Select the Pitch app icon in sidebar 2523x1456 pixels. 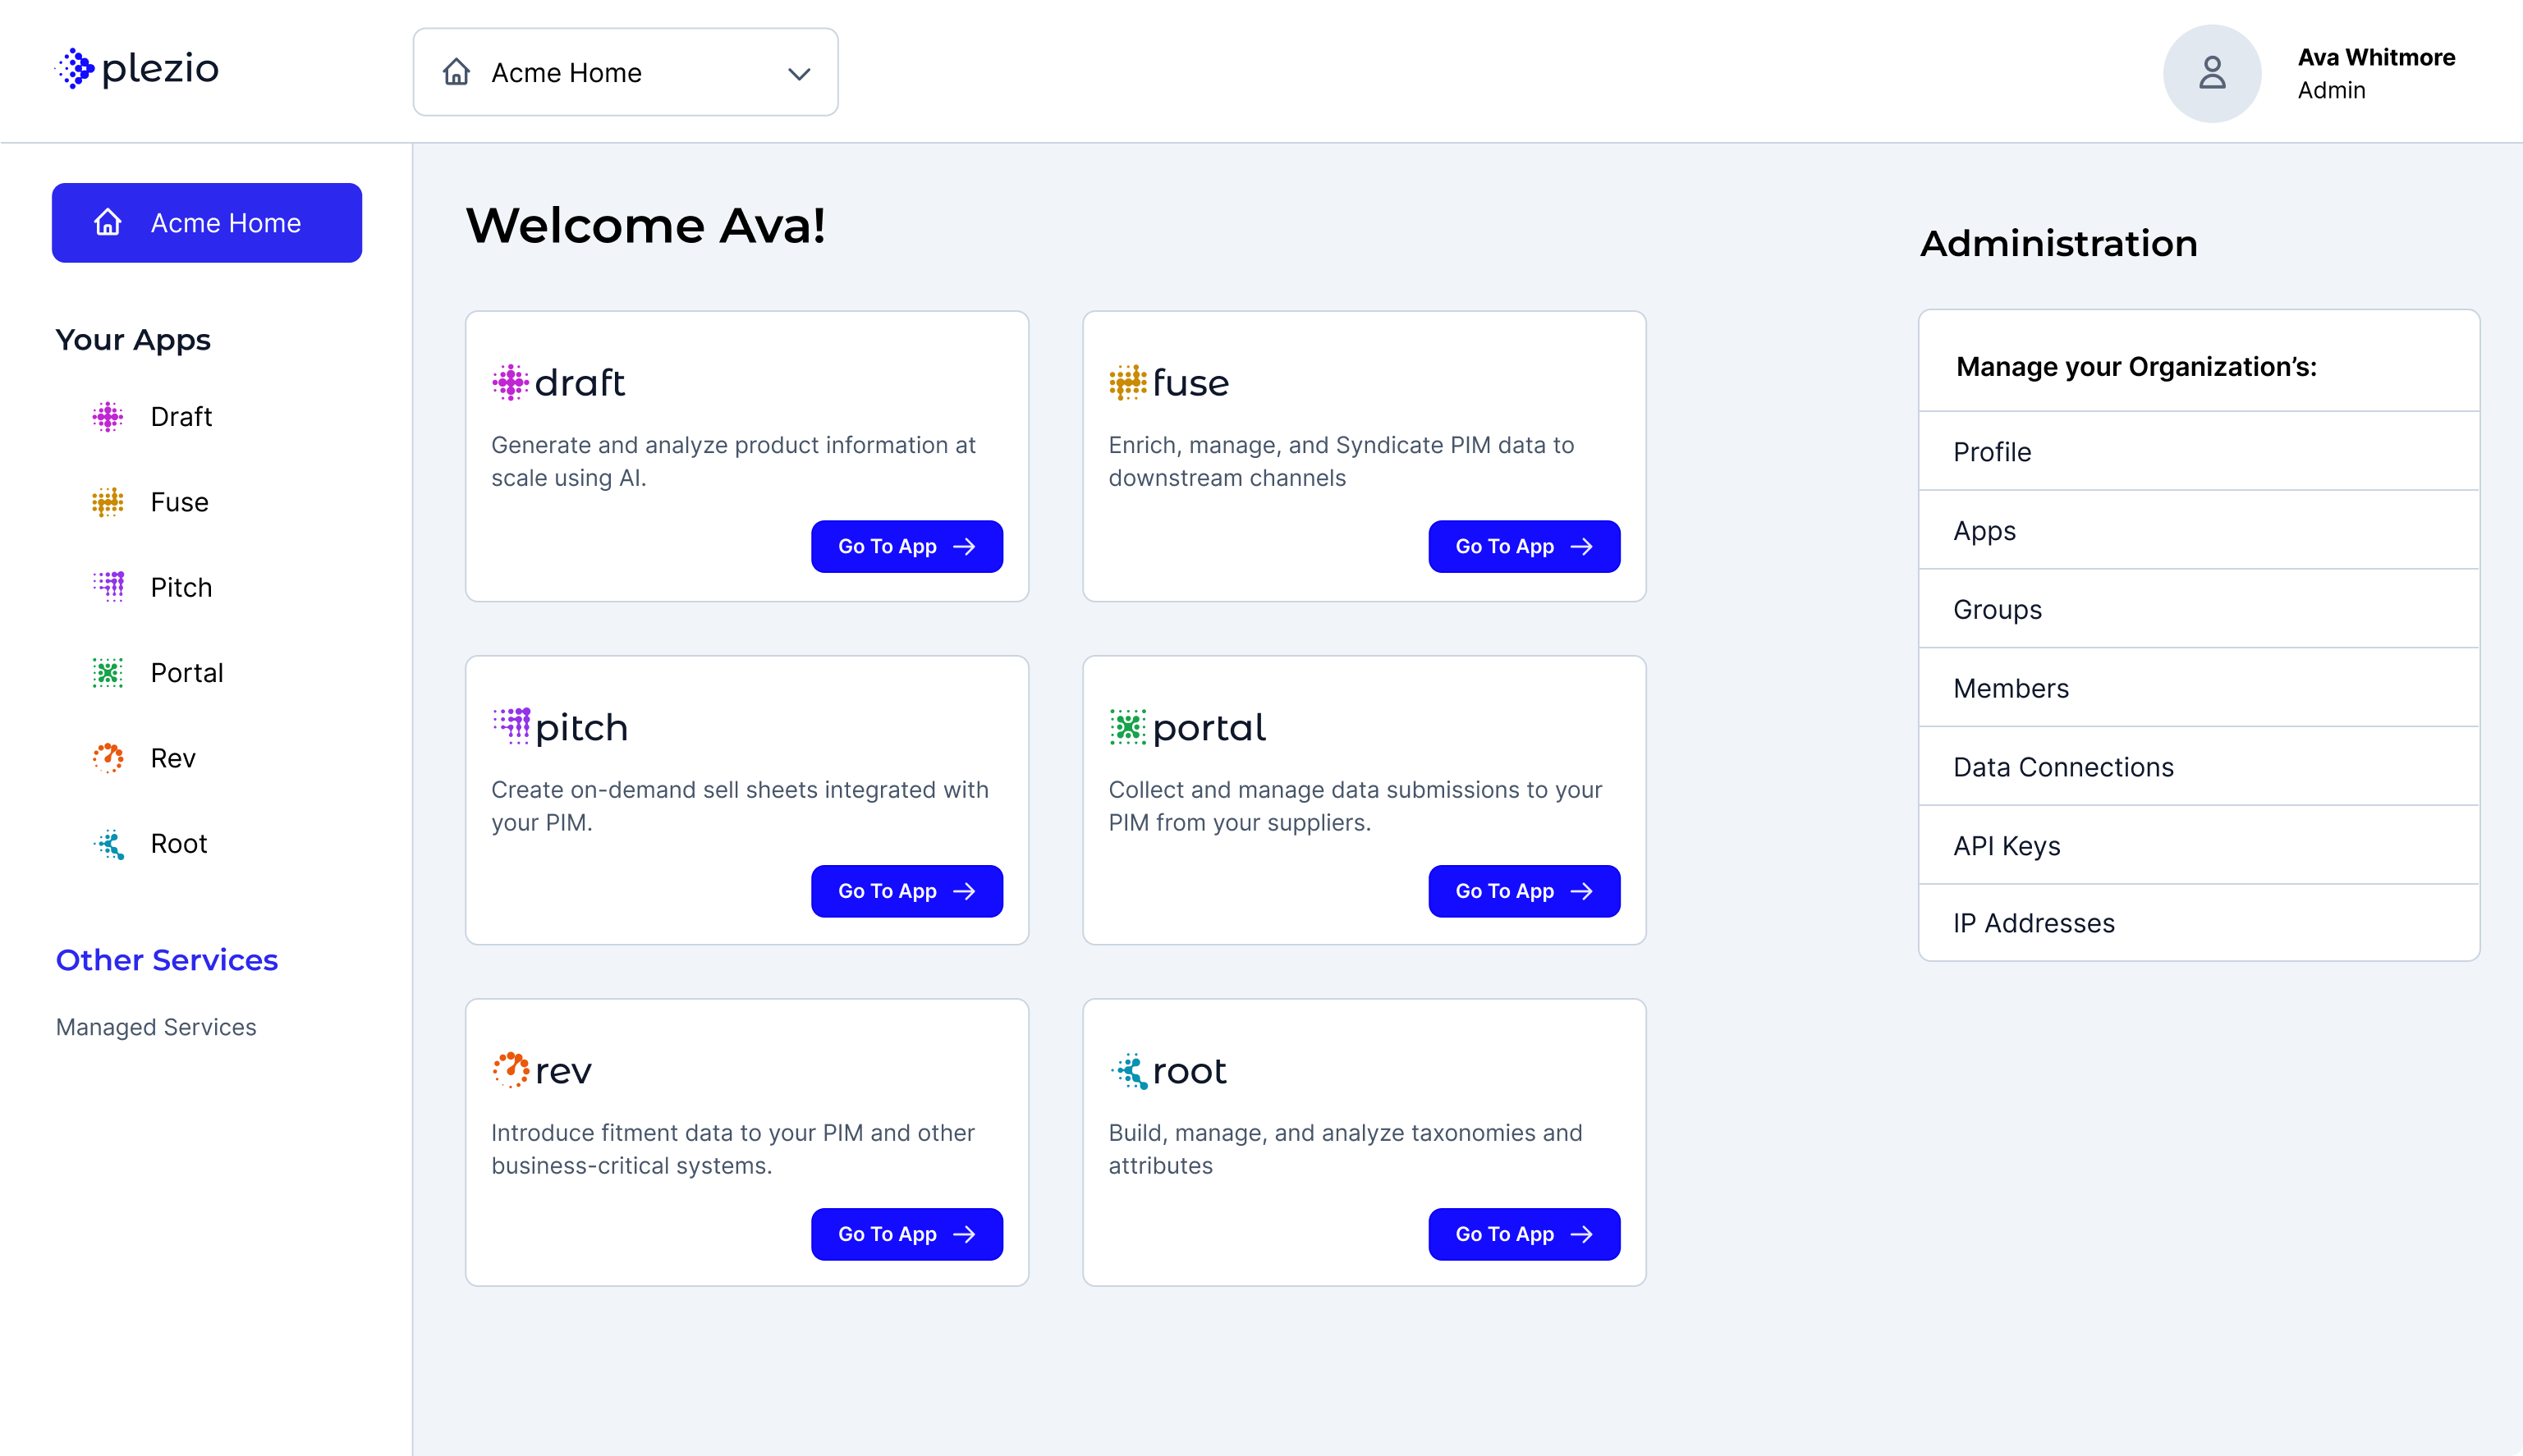click(109, 587)
